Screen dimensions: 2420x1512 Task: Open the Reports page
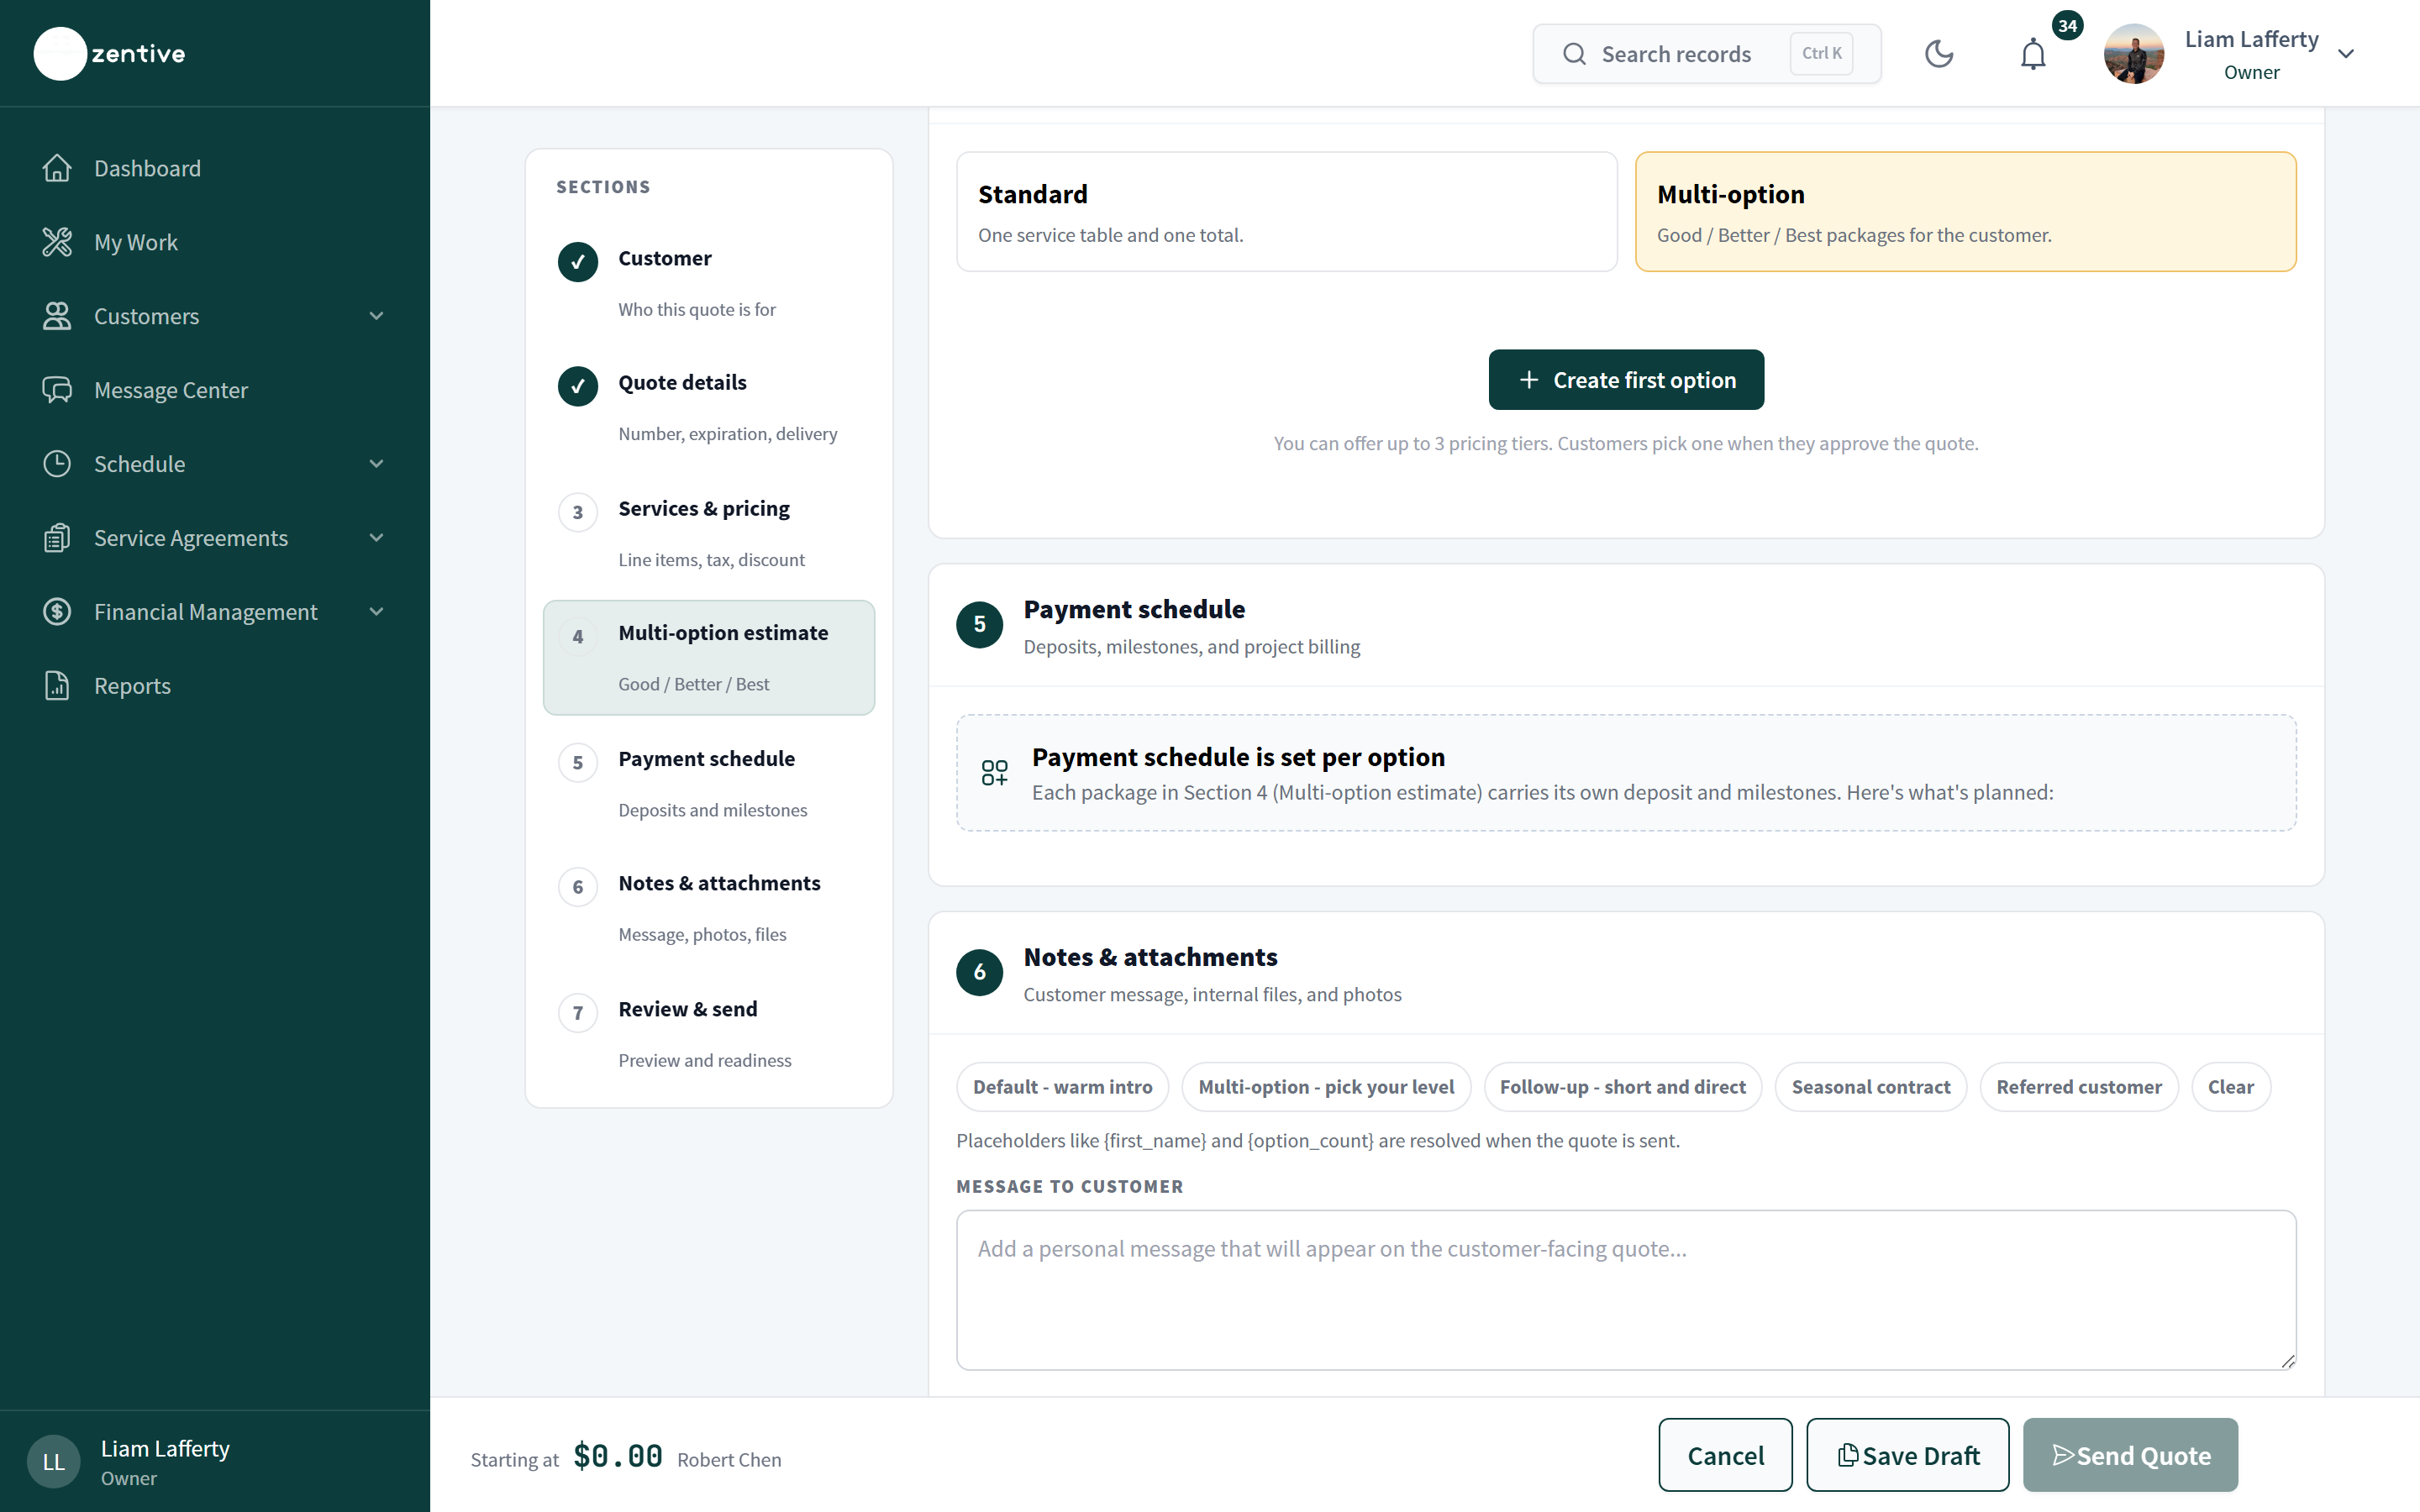pos(215,686)
